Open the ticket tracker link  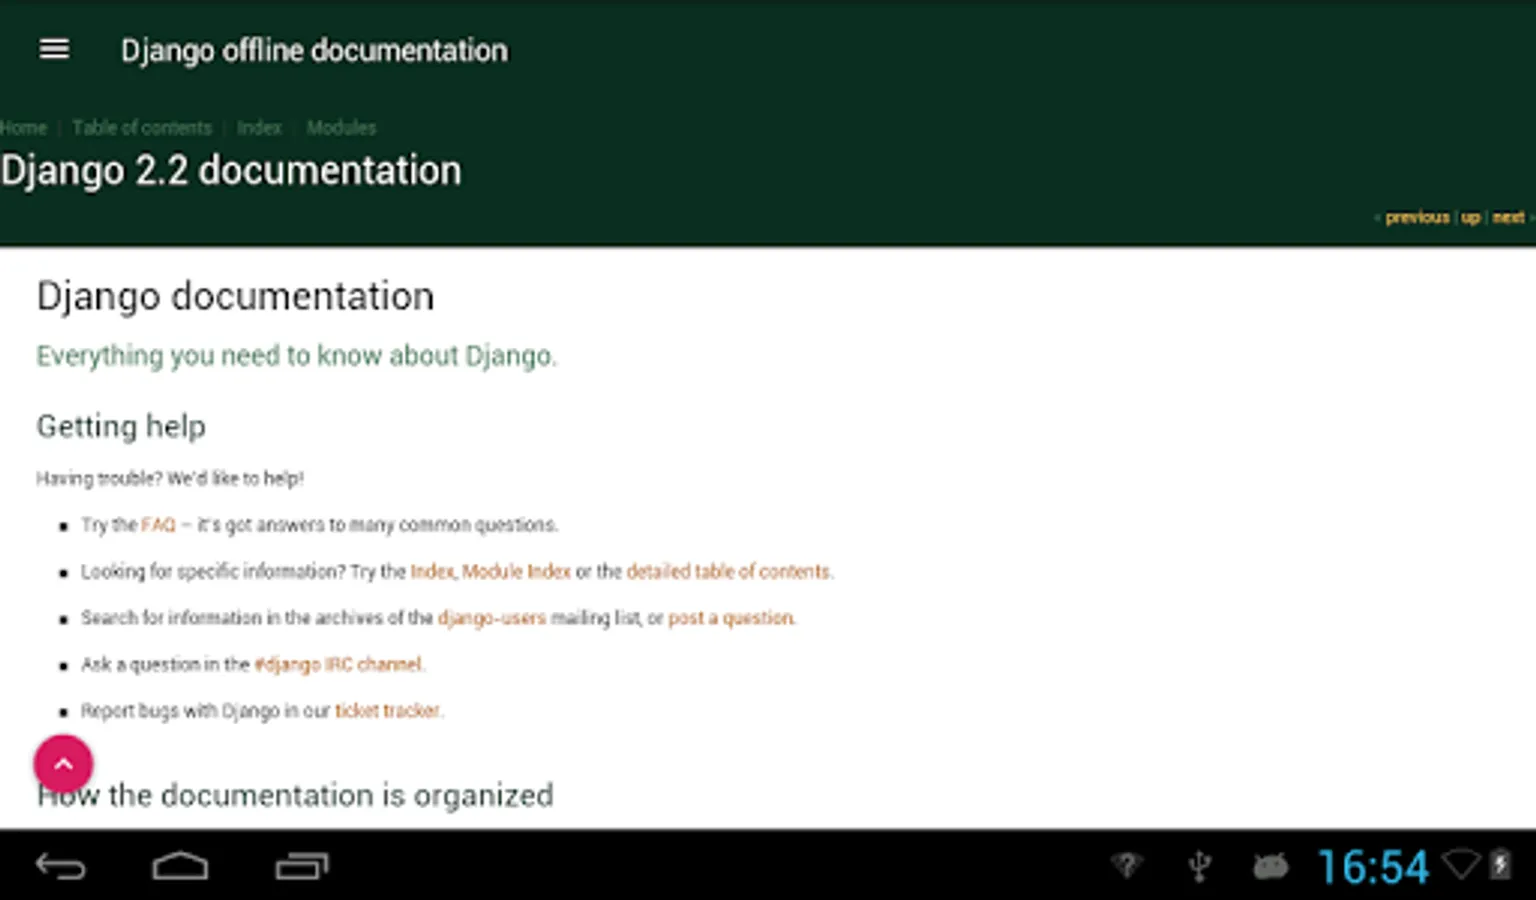click(x=387, y=711)
